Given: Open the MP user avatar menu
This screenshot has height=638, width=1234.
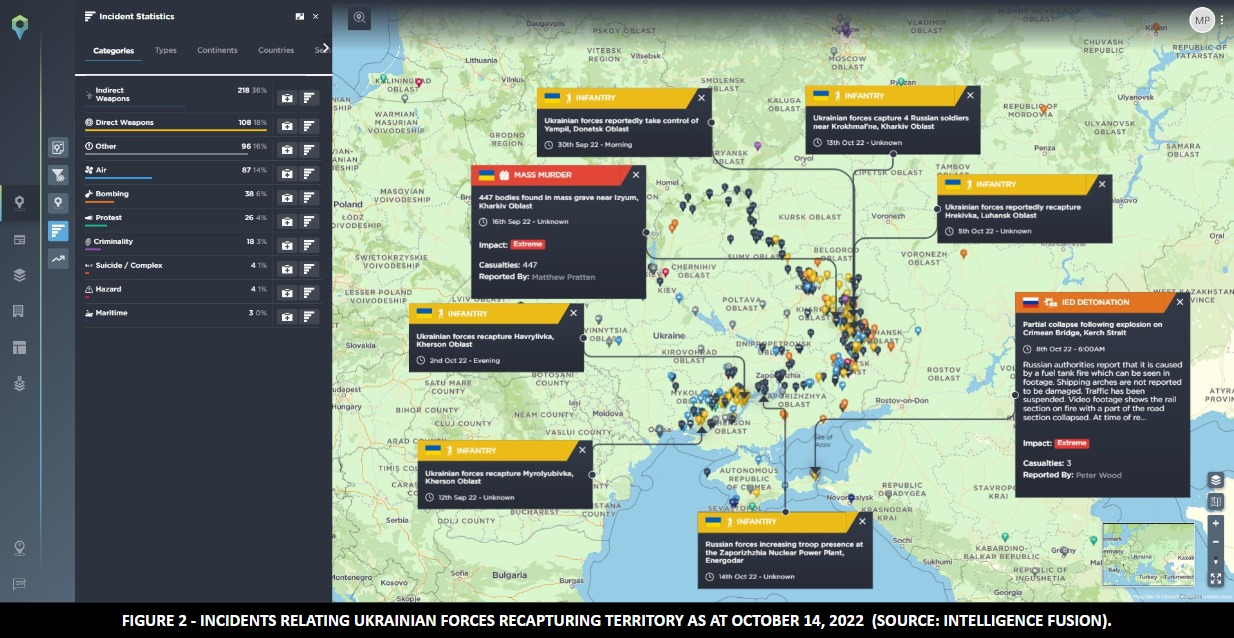Looking at the screenshot, I should click(1201, 20).
